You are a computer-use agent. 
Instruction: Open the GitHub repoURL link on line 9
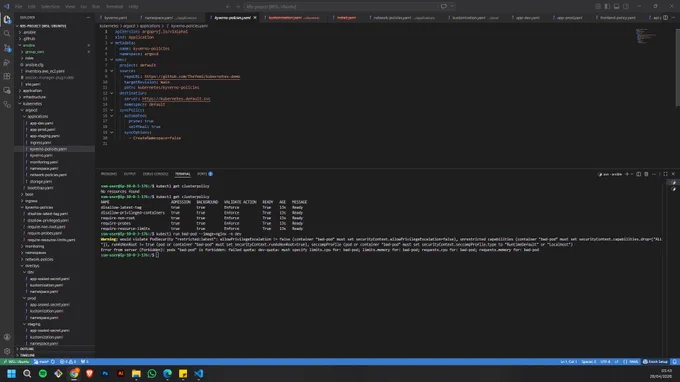pyautogui.click(x=192, y=76)
